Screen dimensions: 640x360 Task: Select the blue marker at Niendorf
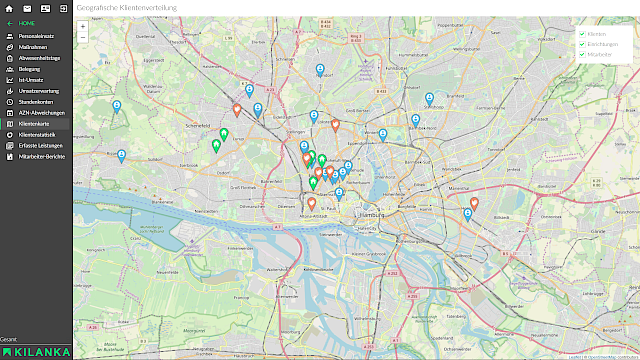(320, 70)
